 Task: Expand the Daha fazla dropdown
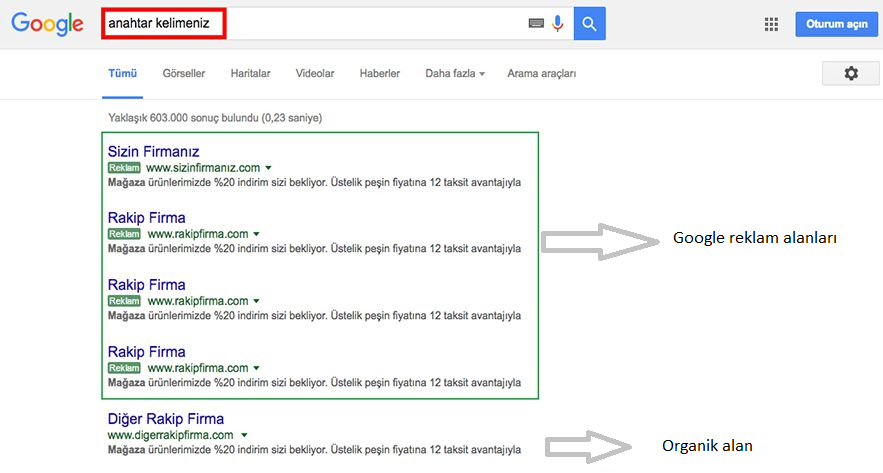tap(455, 73)
